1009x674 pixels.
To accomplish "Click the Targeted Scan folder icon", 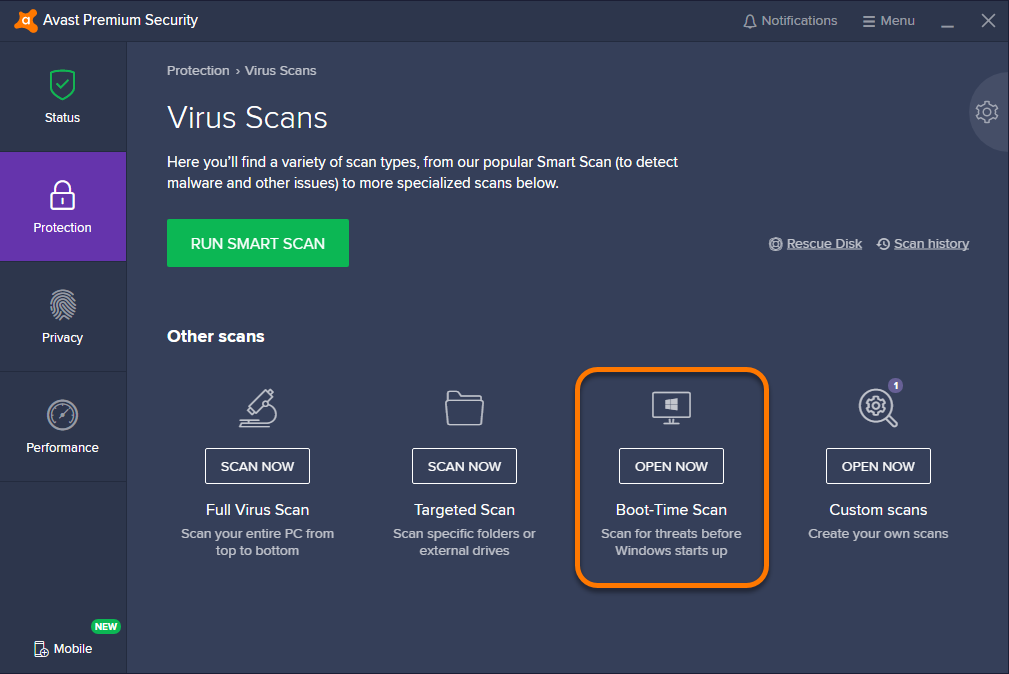I will click(464, 407).
